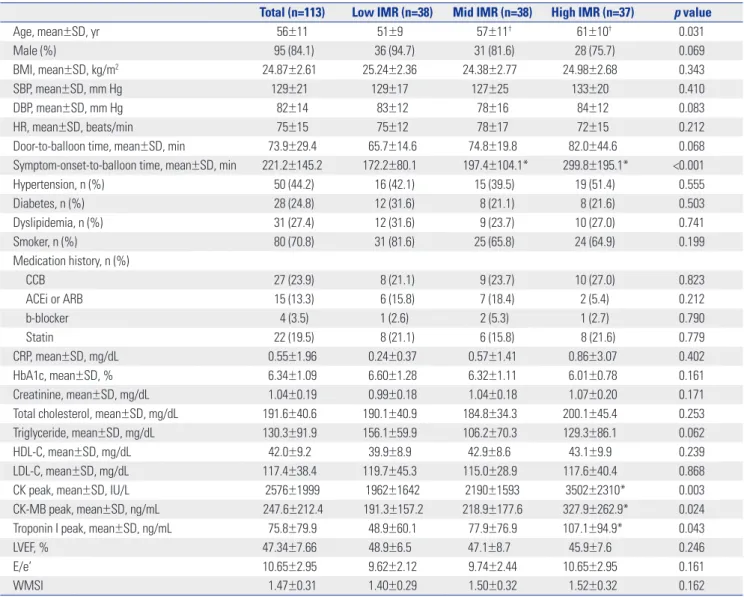Click the 'Low IMR (n=38)' column header
The width and height of the screenshot is (744, 597).
coord(392,12)
